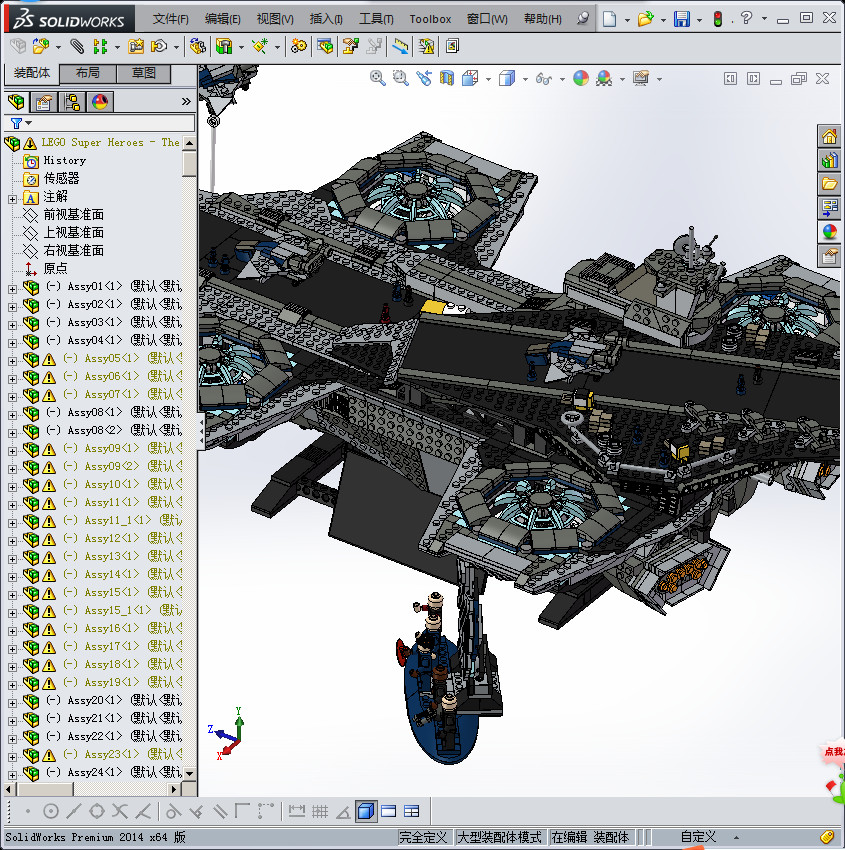The width and height of the screenshot is (845, 850).
Task: Expand the Assy01<1> tree node
Action: (12, 289)
